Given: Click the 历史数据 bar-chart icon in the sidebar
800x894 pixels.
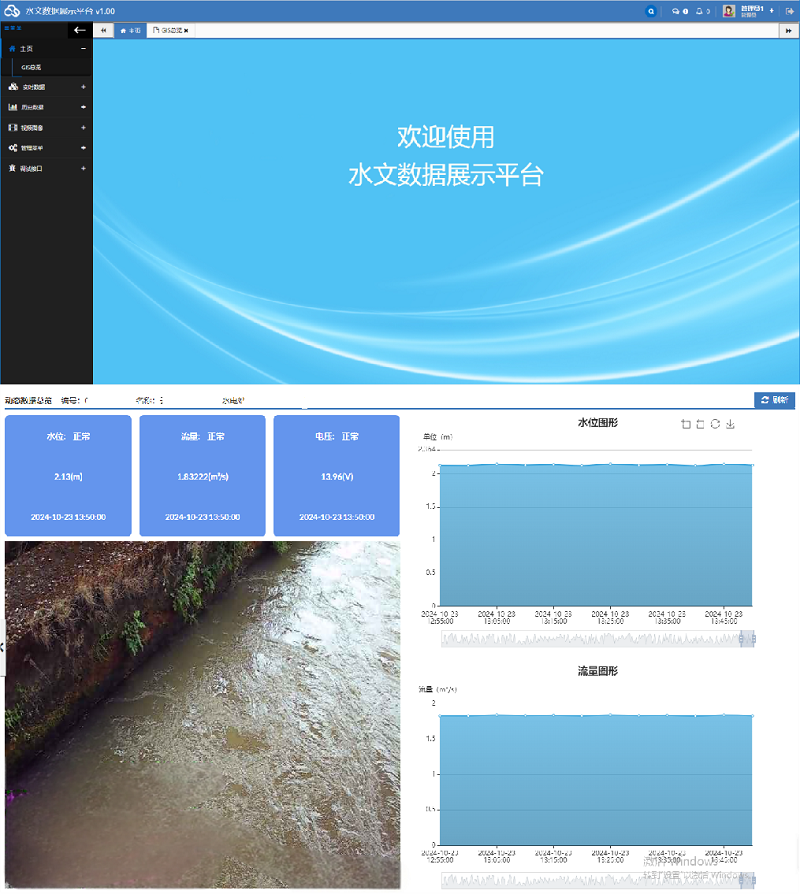Looking at the screenshot, I should tap(14, 108).
